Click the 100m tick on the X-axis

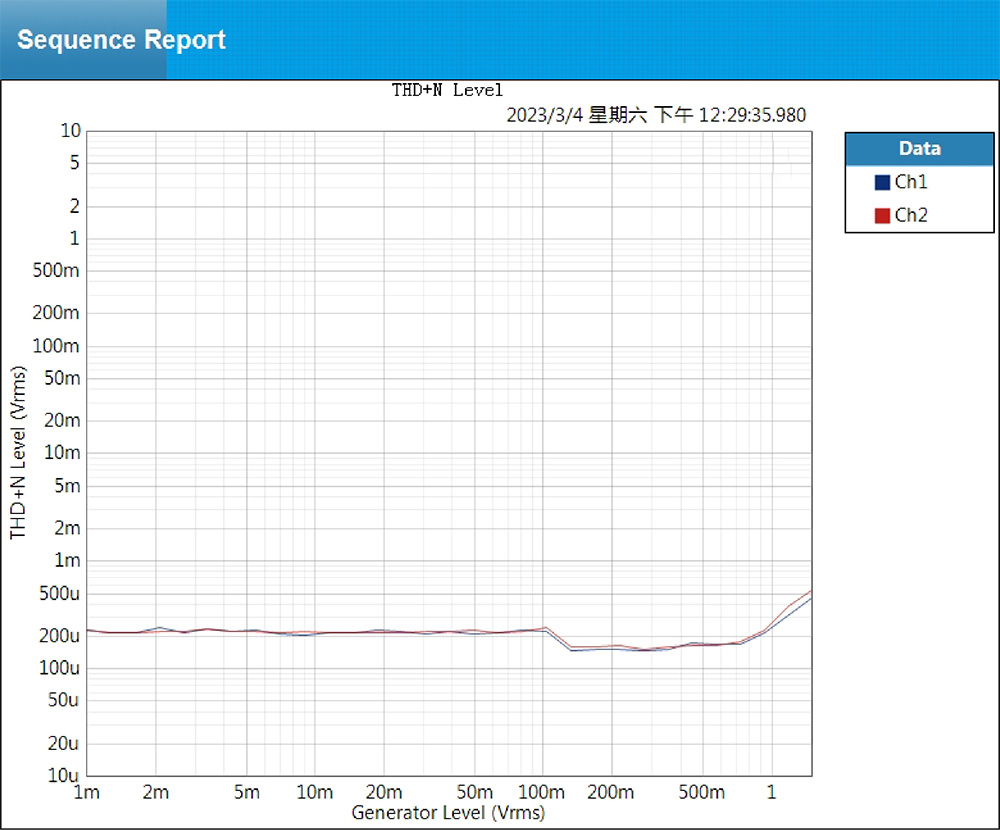pos(542,793)
